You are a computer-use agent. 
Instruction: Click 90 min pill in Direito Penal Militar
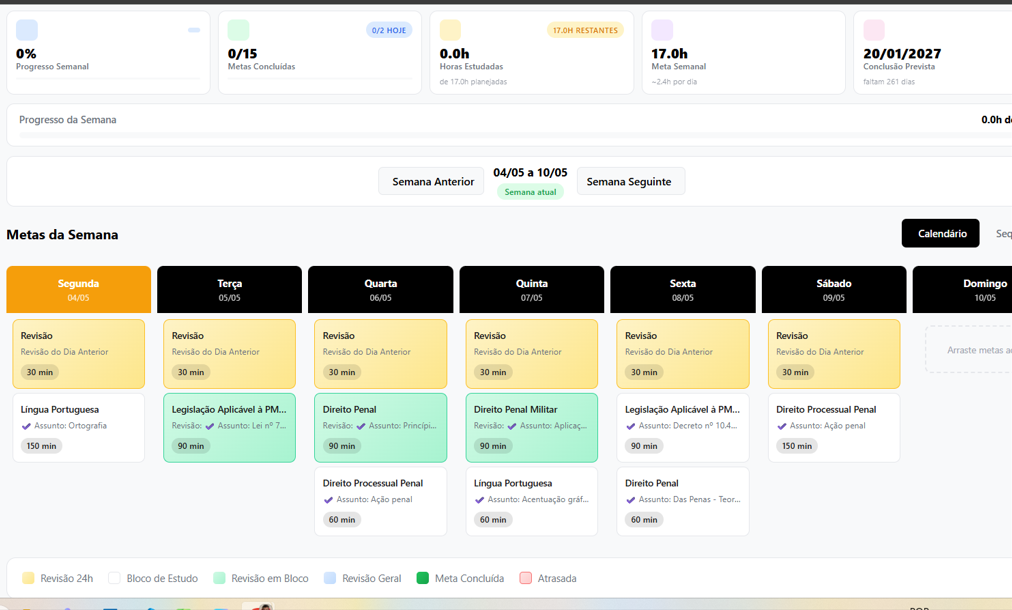493,446
